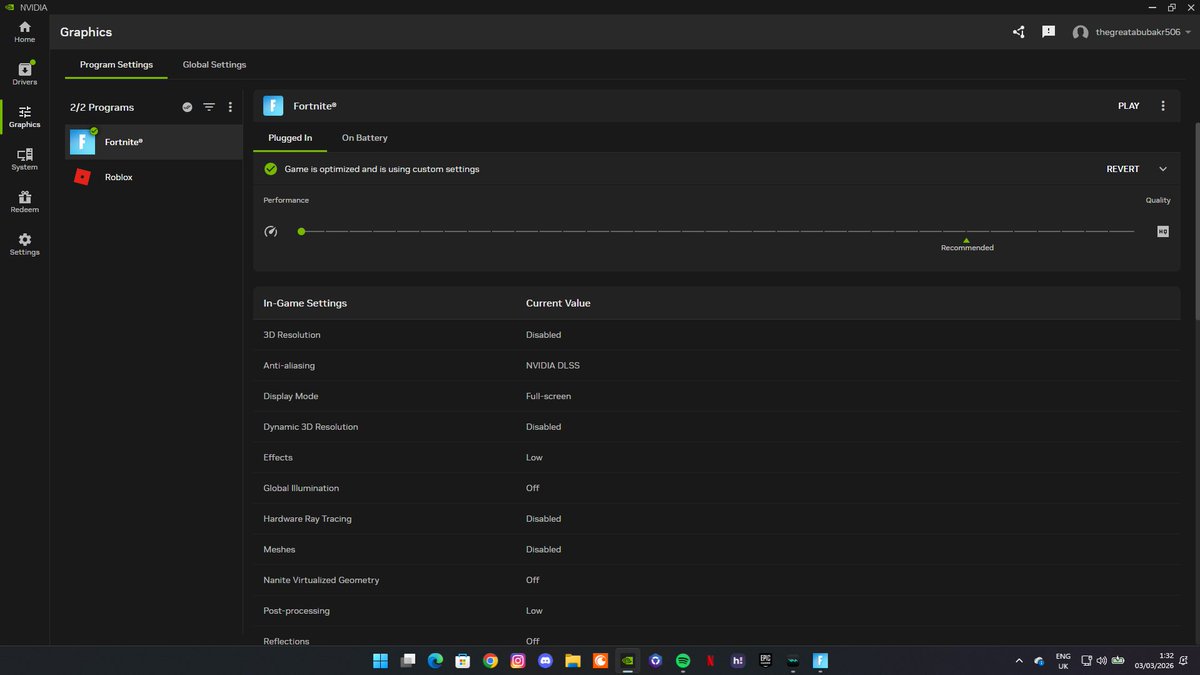Open the thegreatabubakr506 account dropdown
Screen dimensions: 1200x675
point(1130,32)
